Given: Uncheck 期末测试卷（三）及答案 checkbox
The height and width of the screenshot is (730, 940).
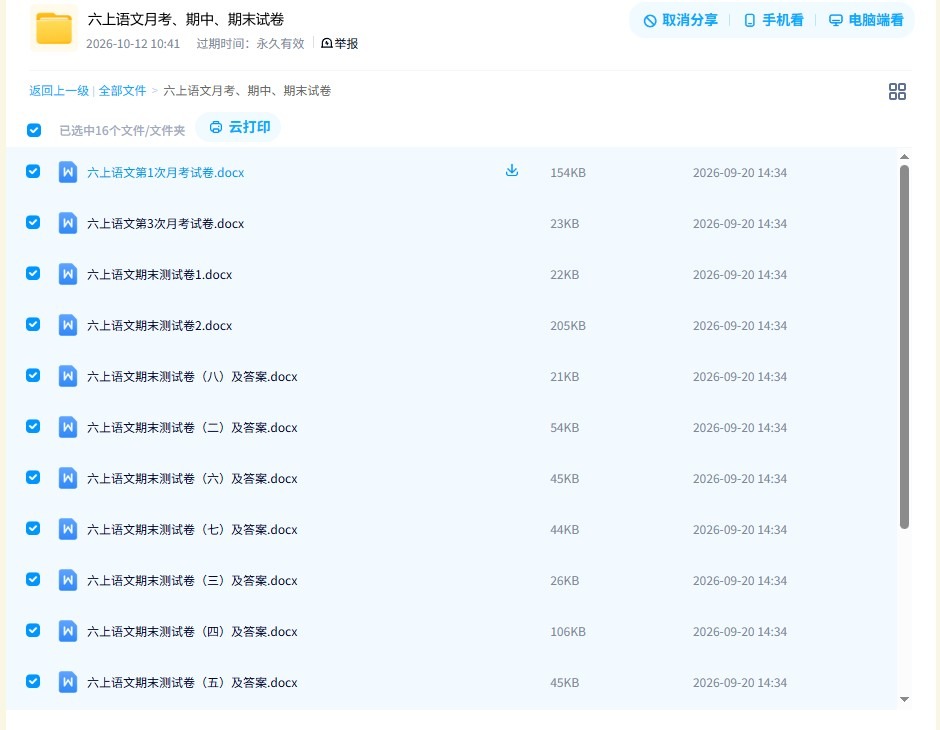Looking at the screenshot, I should pos(33,579).
